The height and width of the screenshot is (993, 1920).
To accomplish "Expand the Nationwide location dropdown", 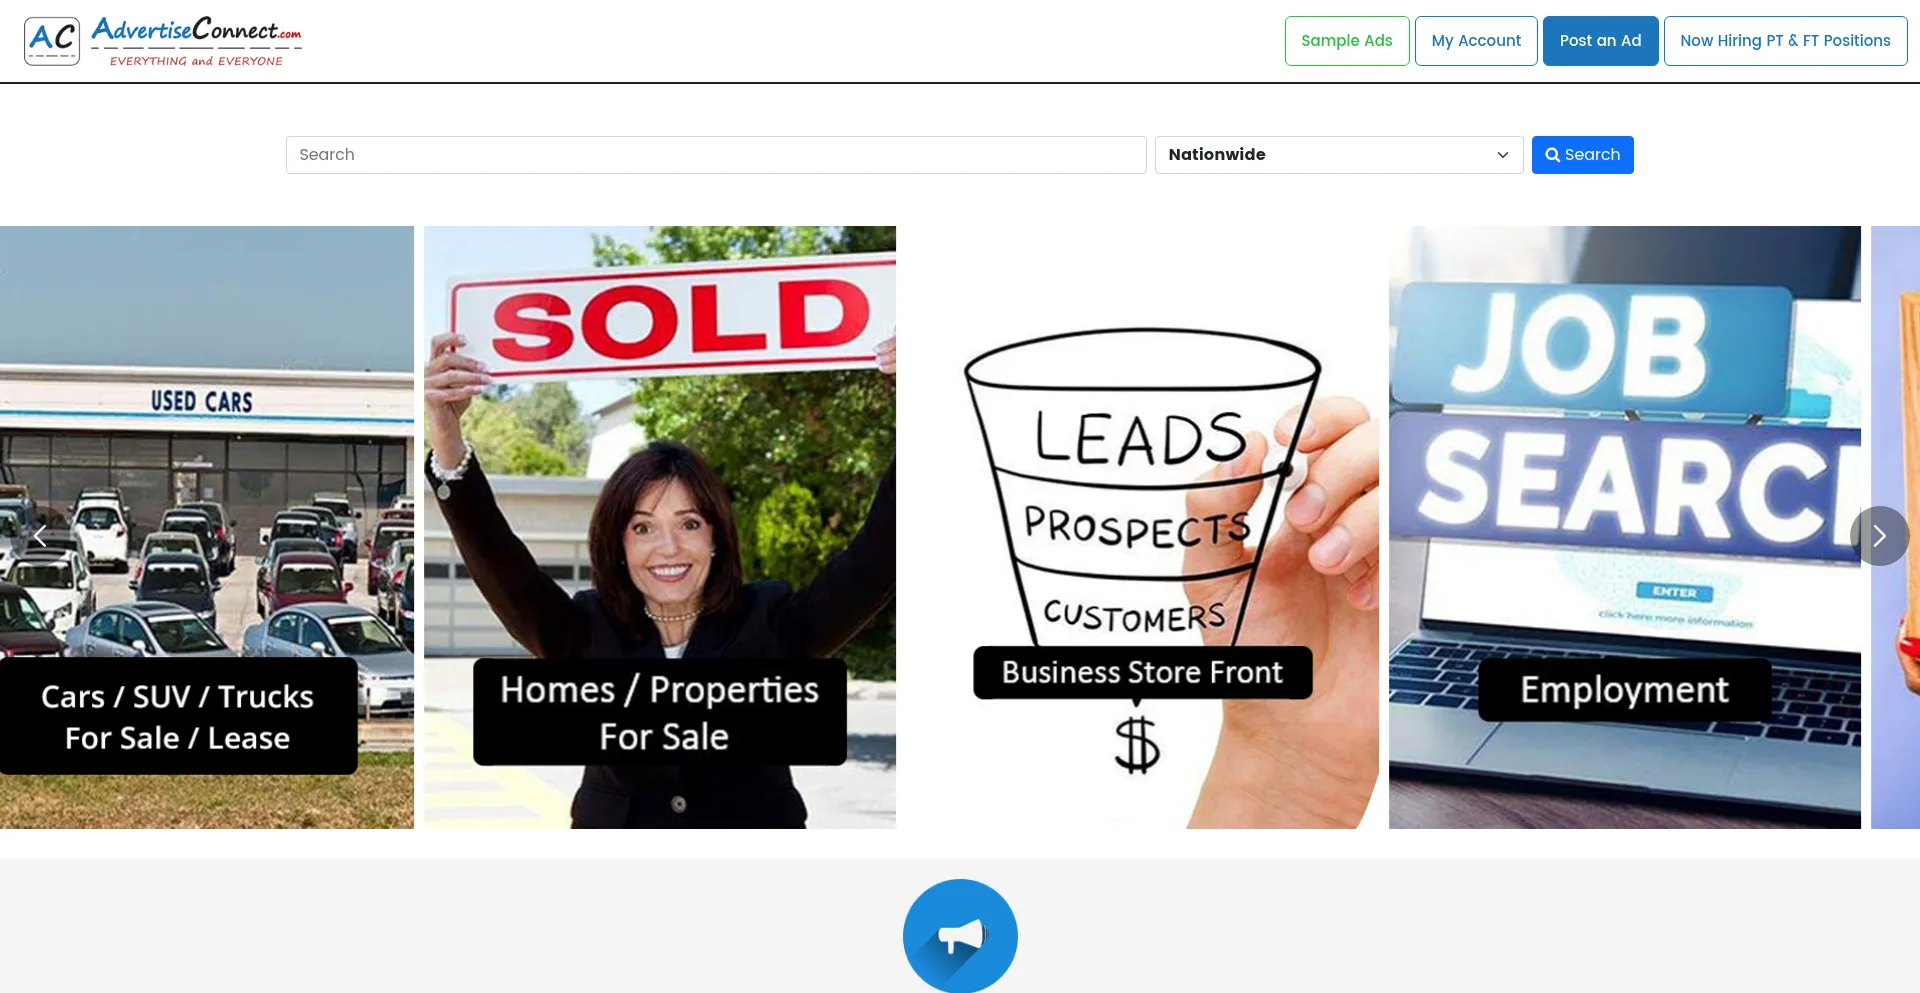I will point(1338,155).
